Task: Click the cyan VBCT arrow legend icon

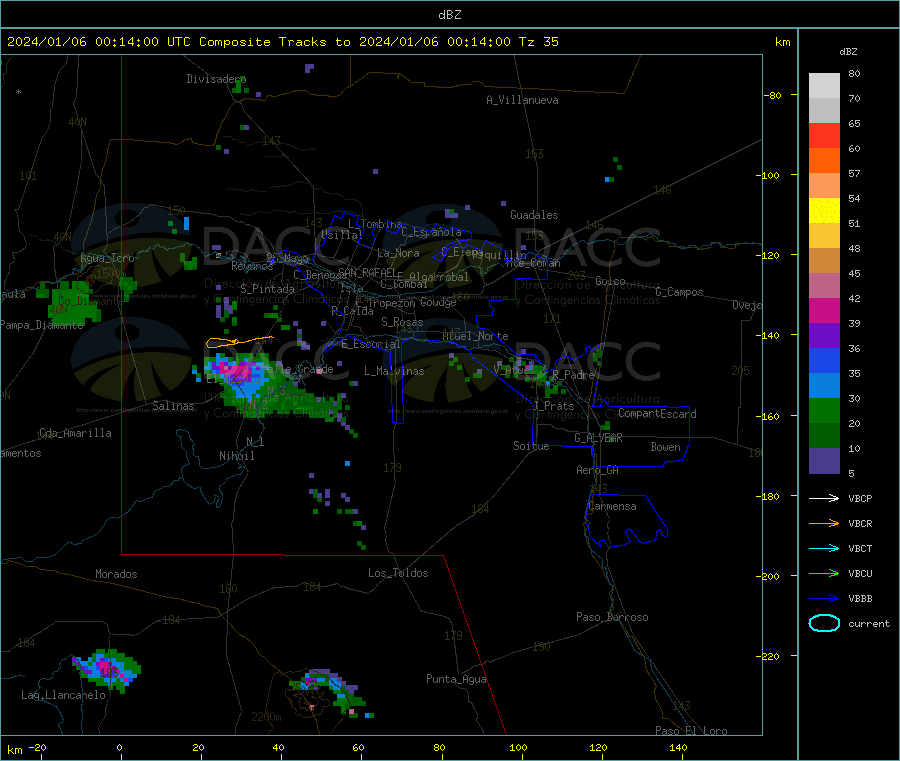Action: [x=824, y=548]
